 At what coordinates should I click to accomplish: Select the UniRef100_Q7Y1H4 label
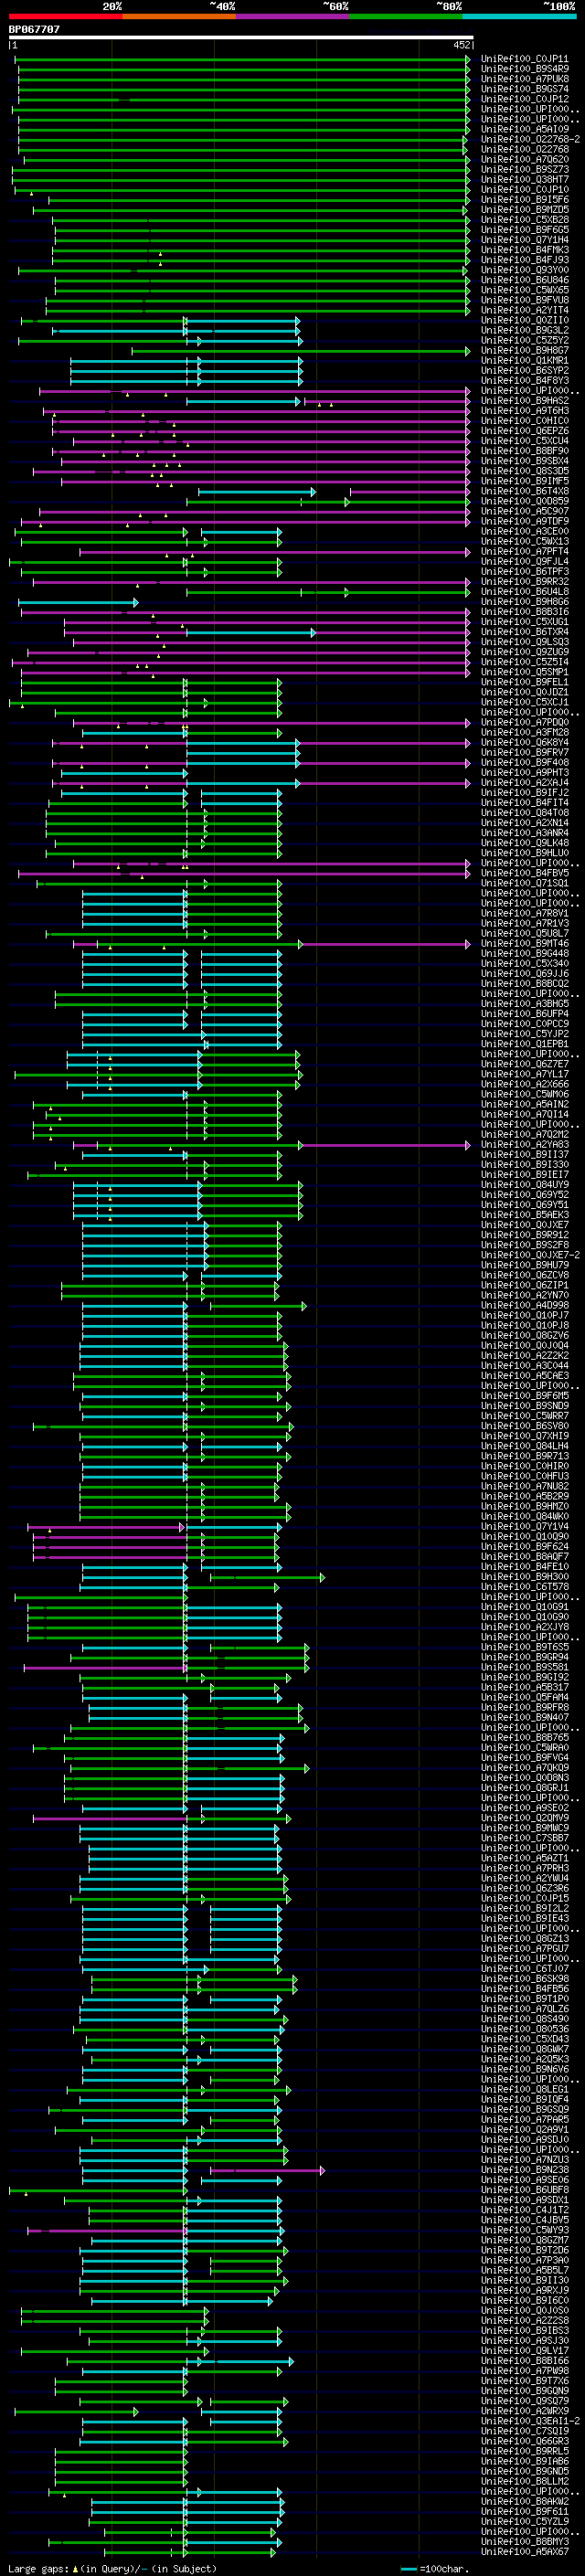(524, 240)
